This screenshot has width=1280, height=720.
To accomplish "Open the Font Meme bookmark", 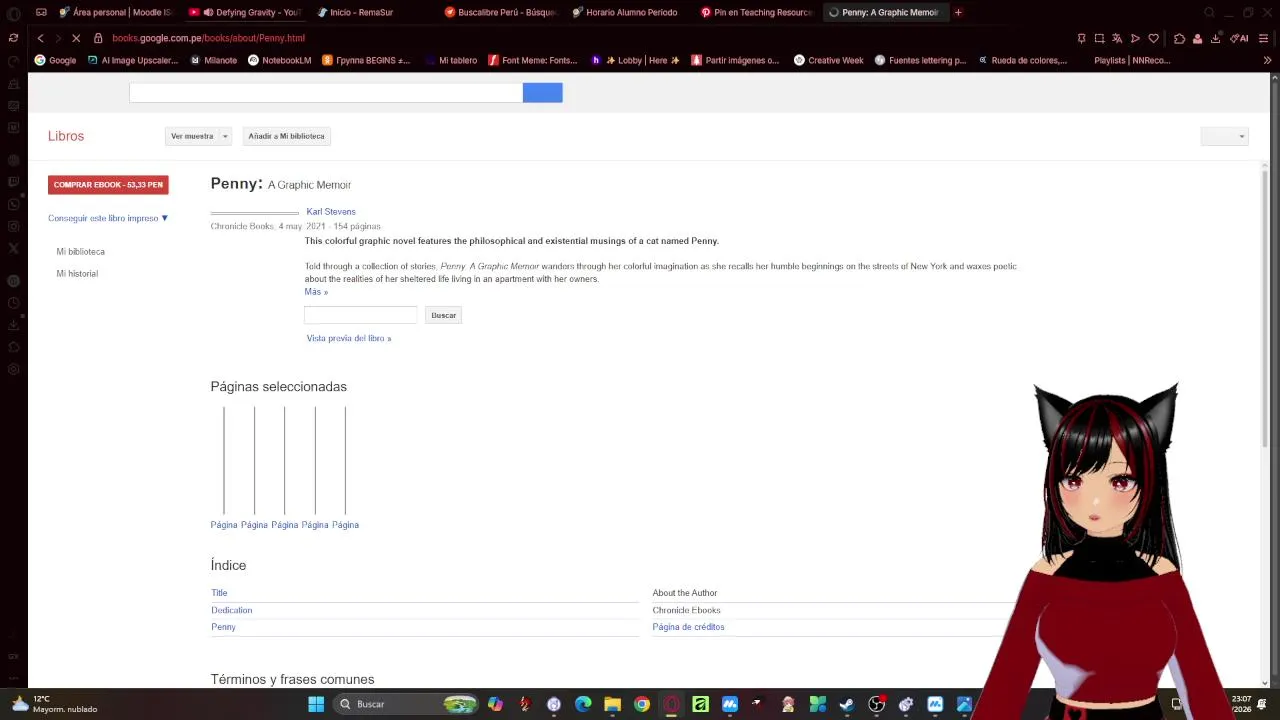I will [x=533, y=60].
